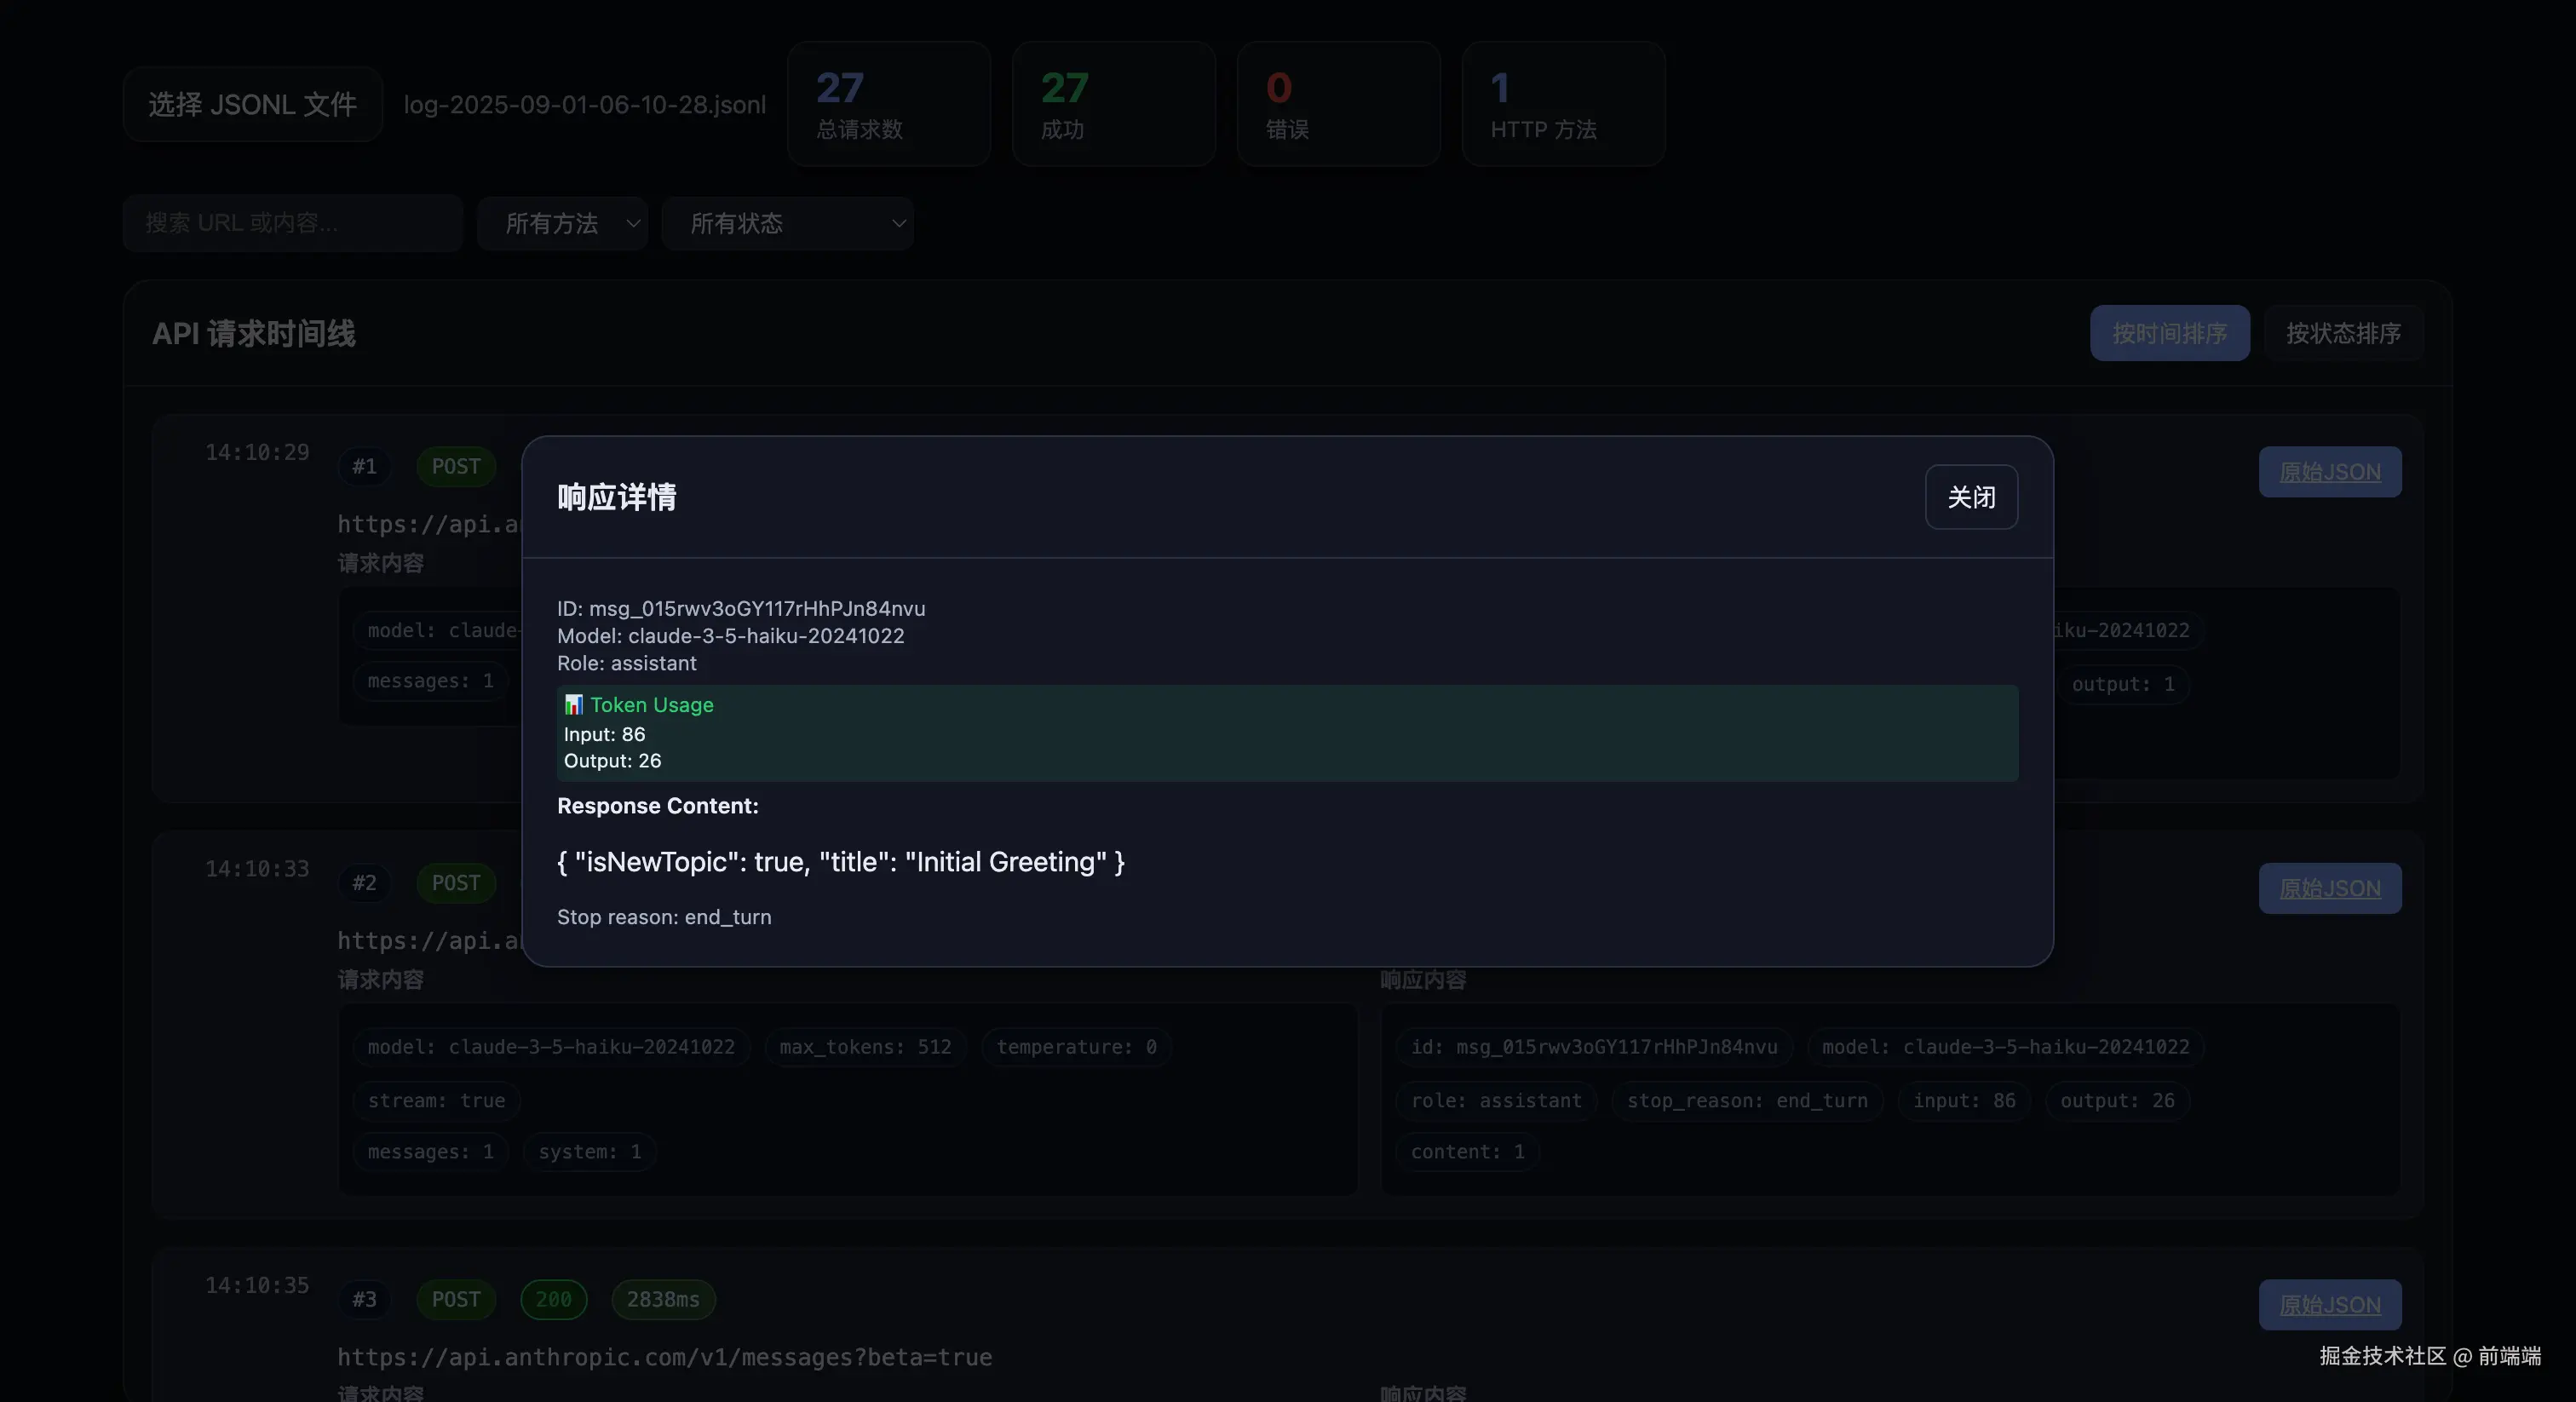This screenshot has height=1402, width=2576.
Task: Click the id: msg_015rwv3oGY117rHhPJn84nvu response tag
Action: coord(1594,1047)
